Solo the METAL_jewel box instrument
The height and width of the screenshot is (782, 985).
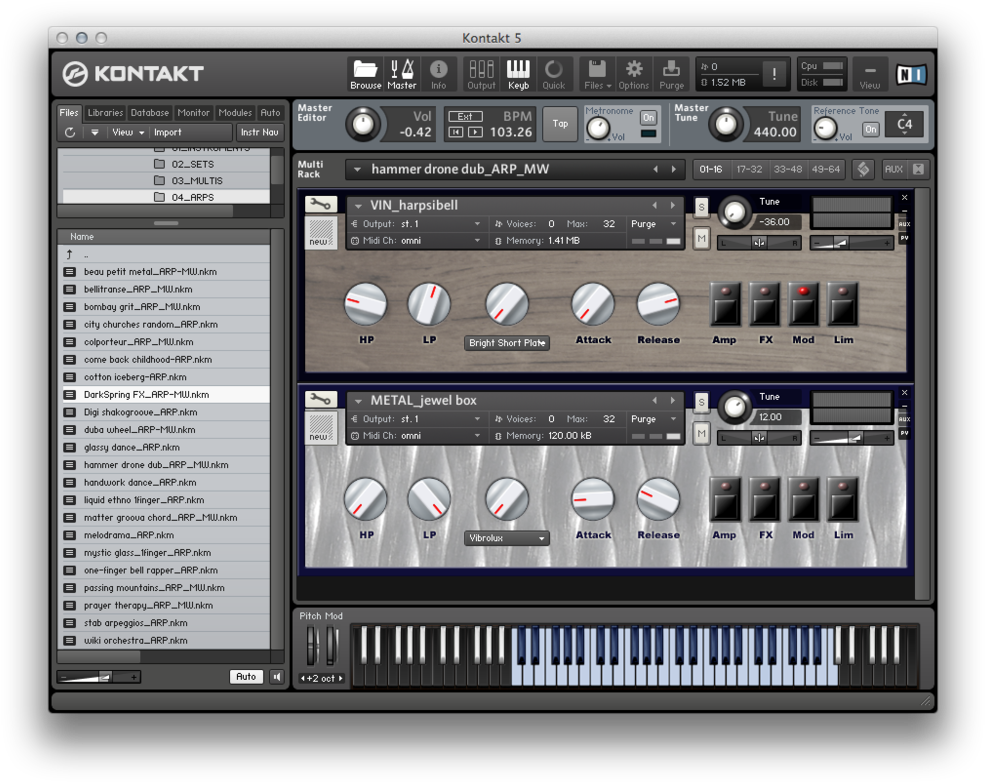[702, 402]
